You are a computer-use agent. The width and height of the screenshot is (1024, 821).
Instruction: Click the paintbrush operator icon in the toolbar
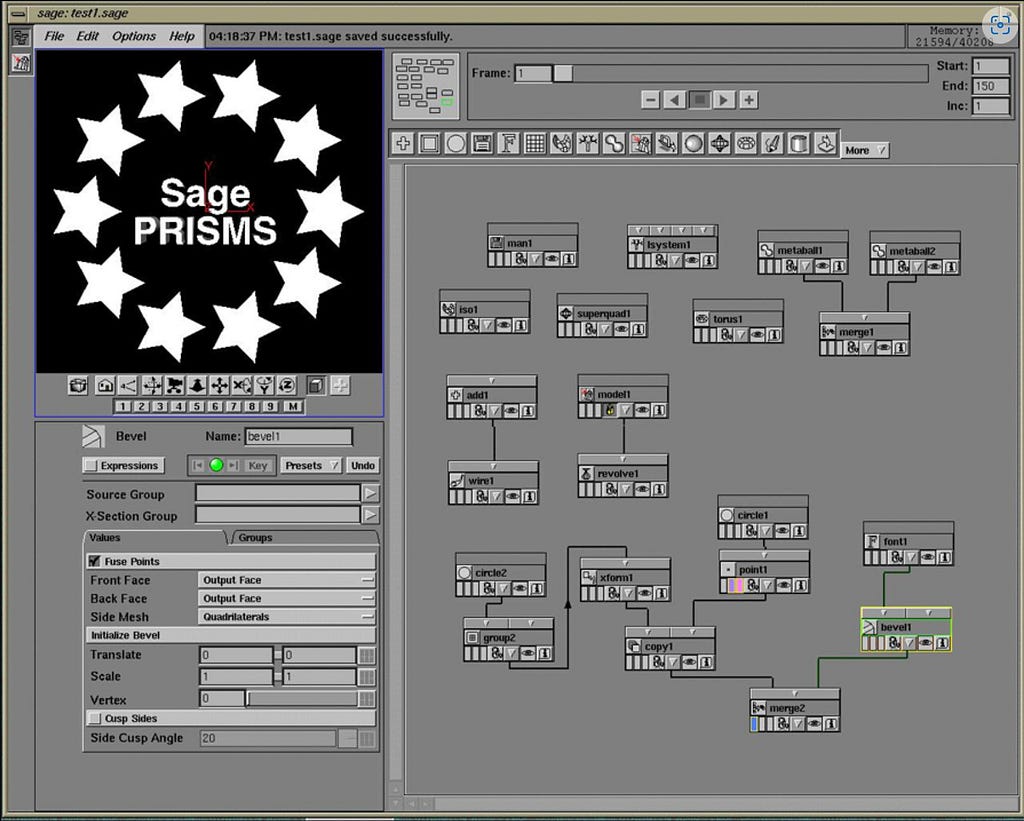[773, 143]
